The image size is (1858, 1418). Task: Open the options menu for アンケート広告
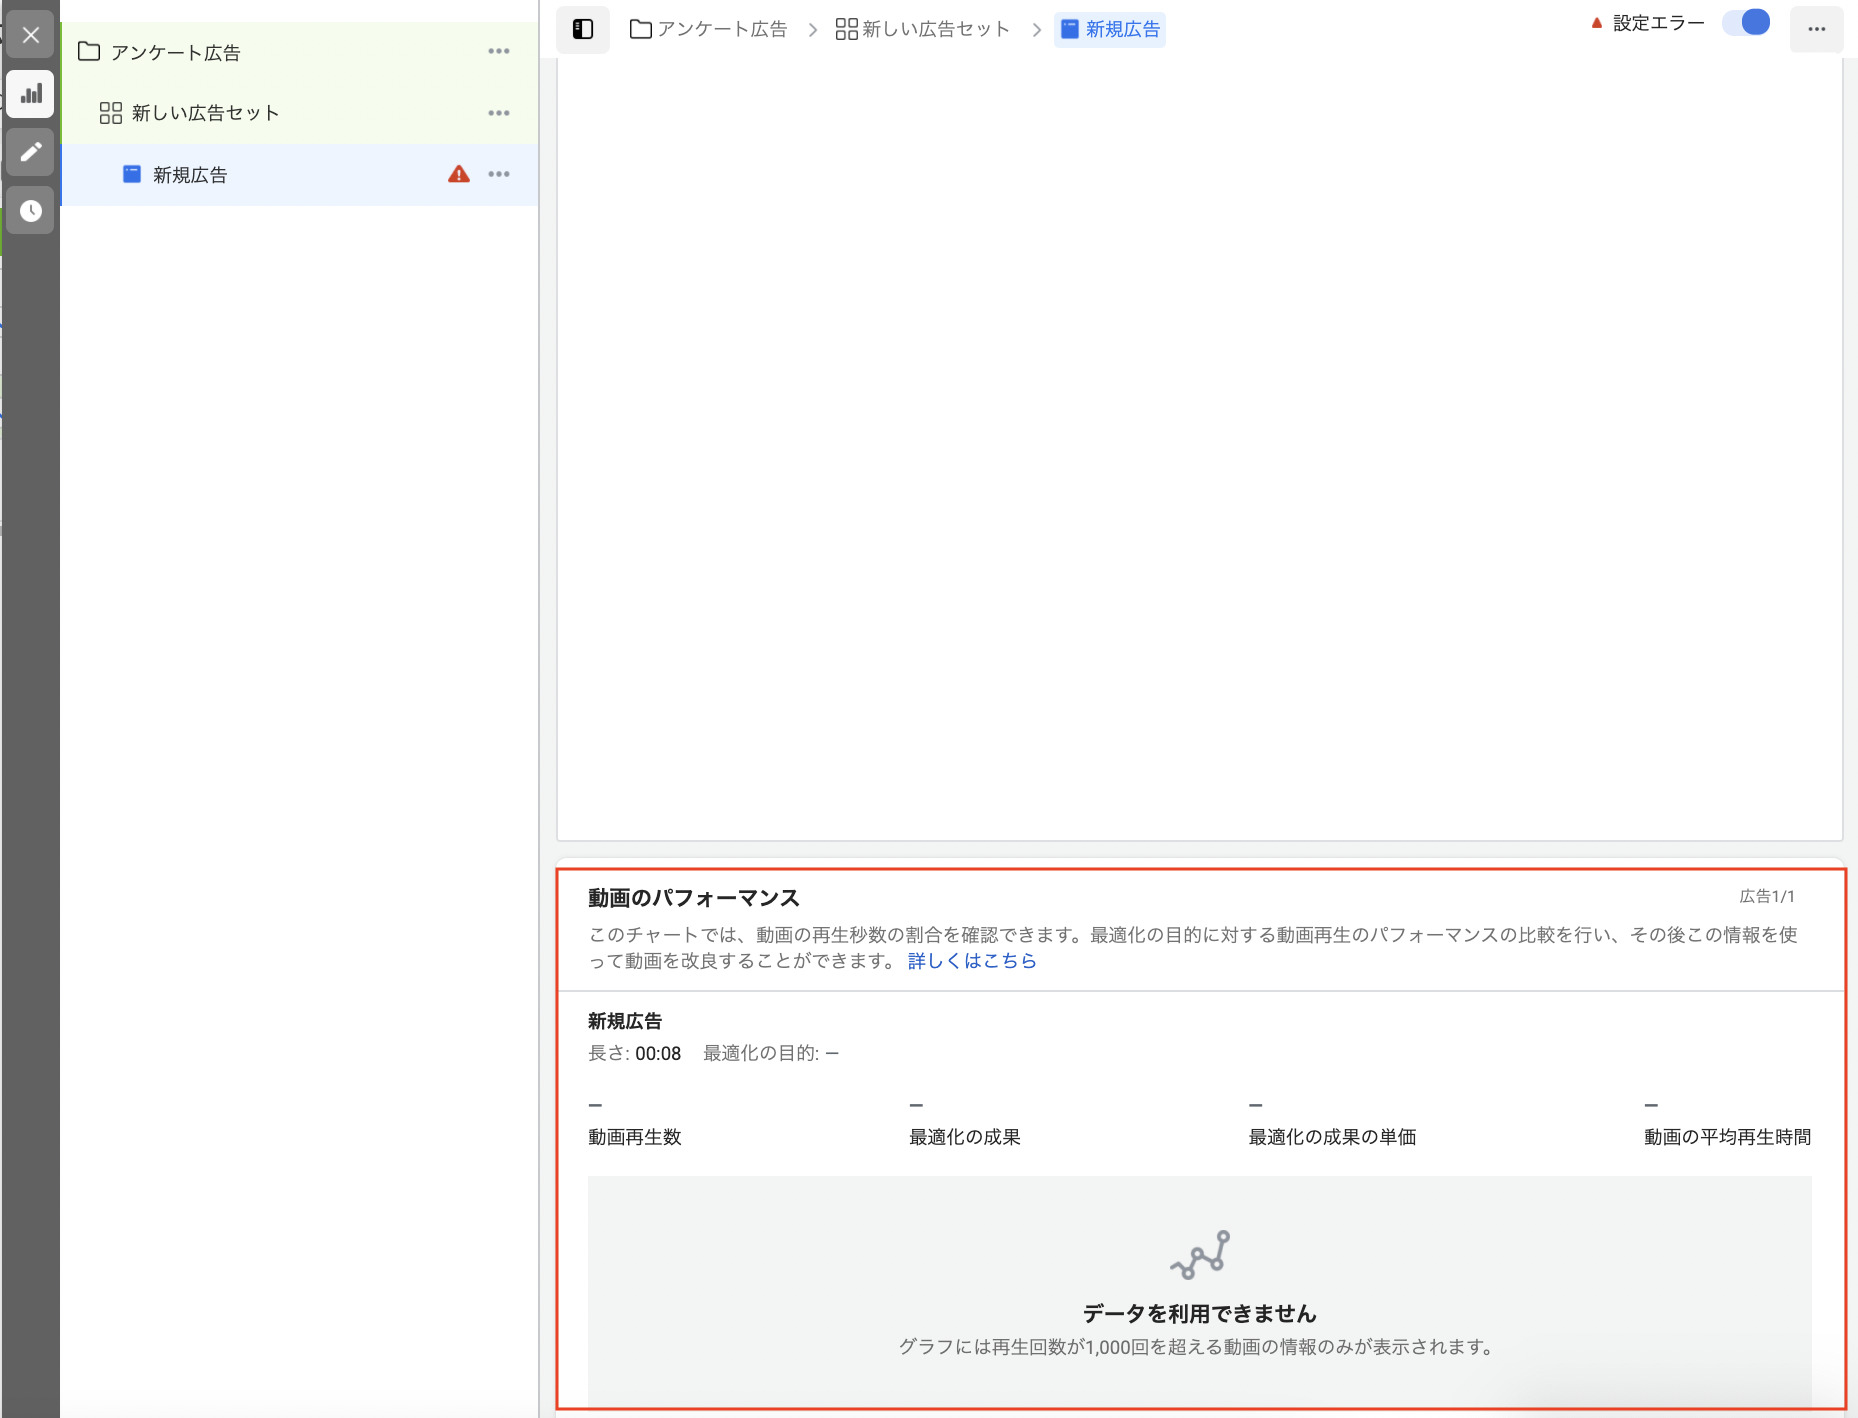499,51
